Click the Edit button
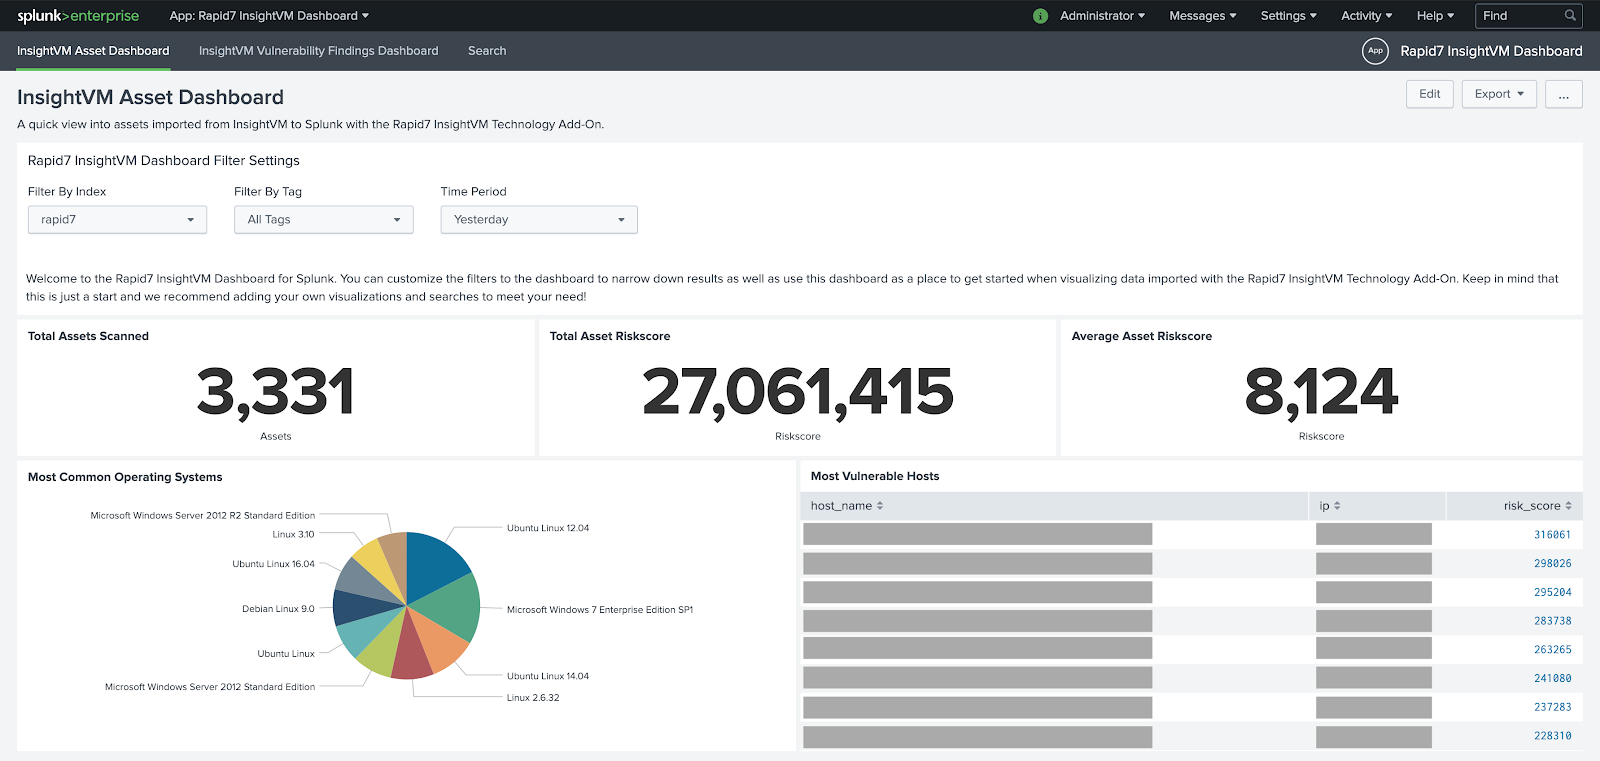This screenshot has width=1600, height=761. 1429,94
